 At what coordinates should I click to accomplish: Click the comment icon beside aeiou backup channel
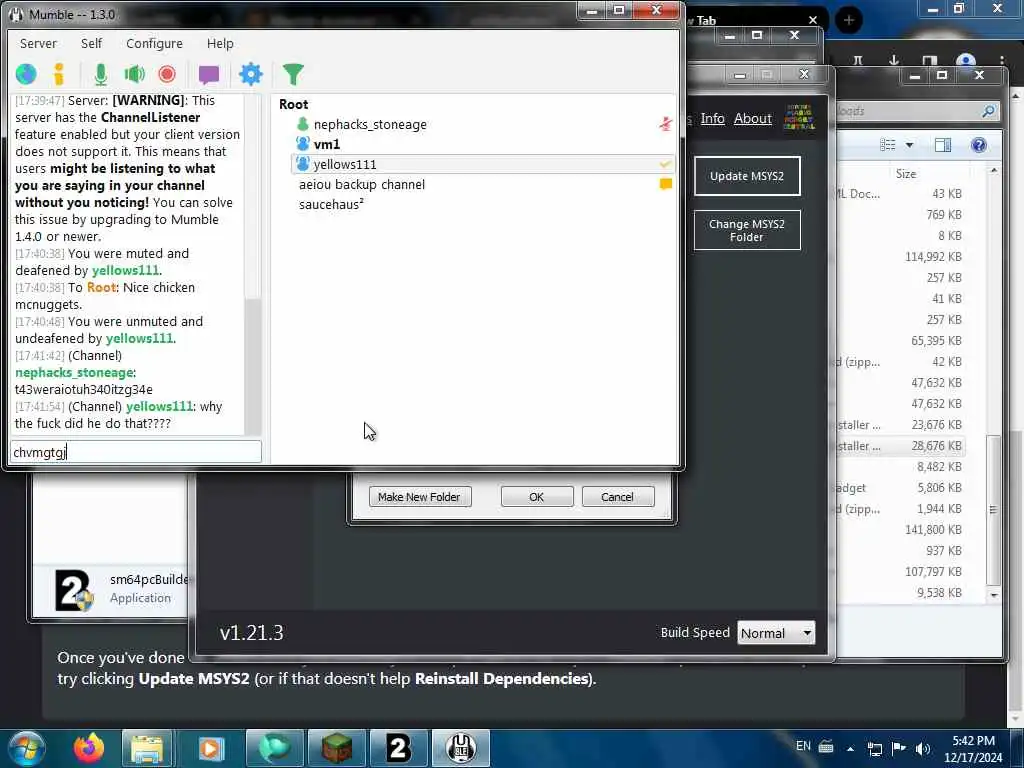coord(665,184)
